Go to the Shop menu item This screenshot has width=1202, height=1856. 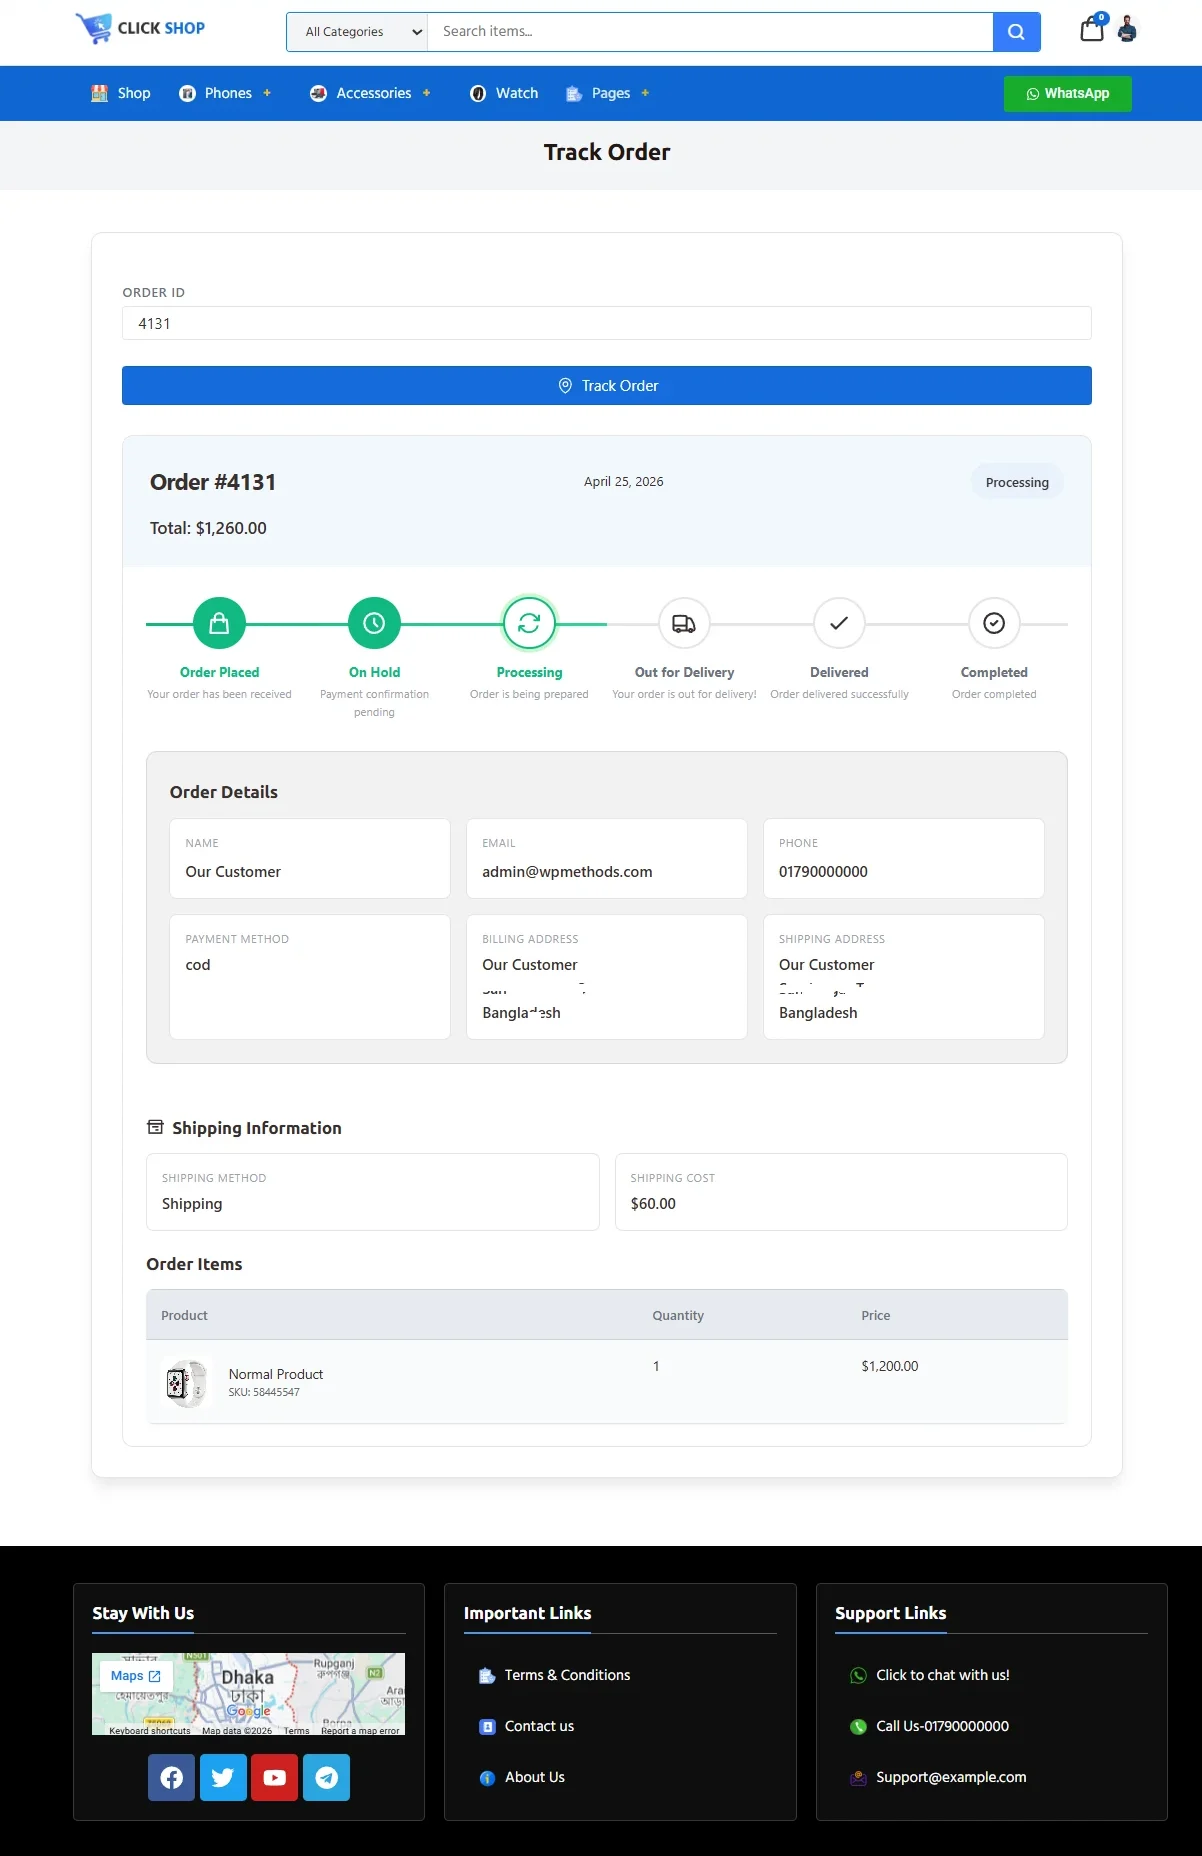click(x=121, y=93)
